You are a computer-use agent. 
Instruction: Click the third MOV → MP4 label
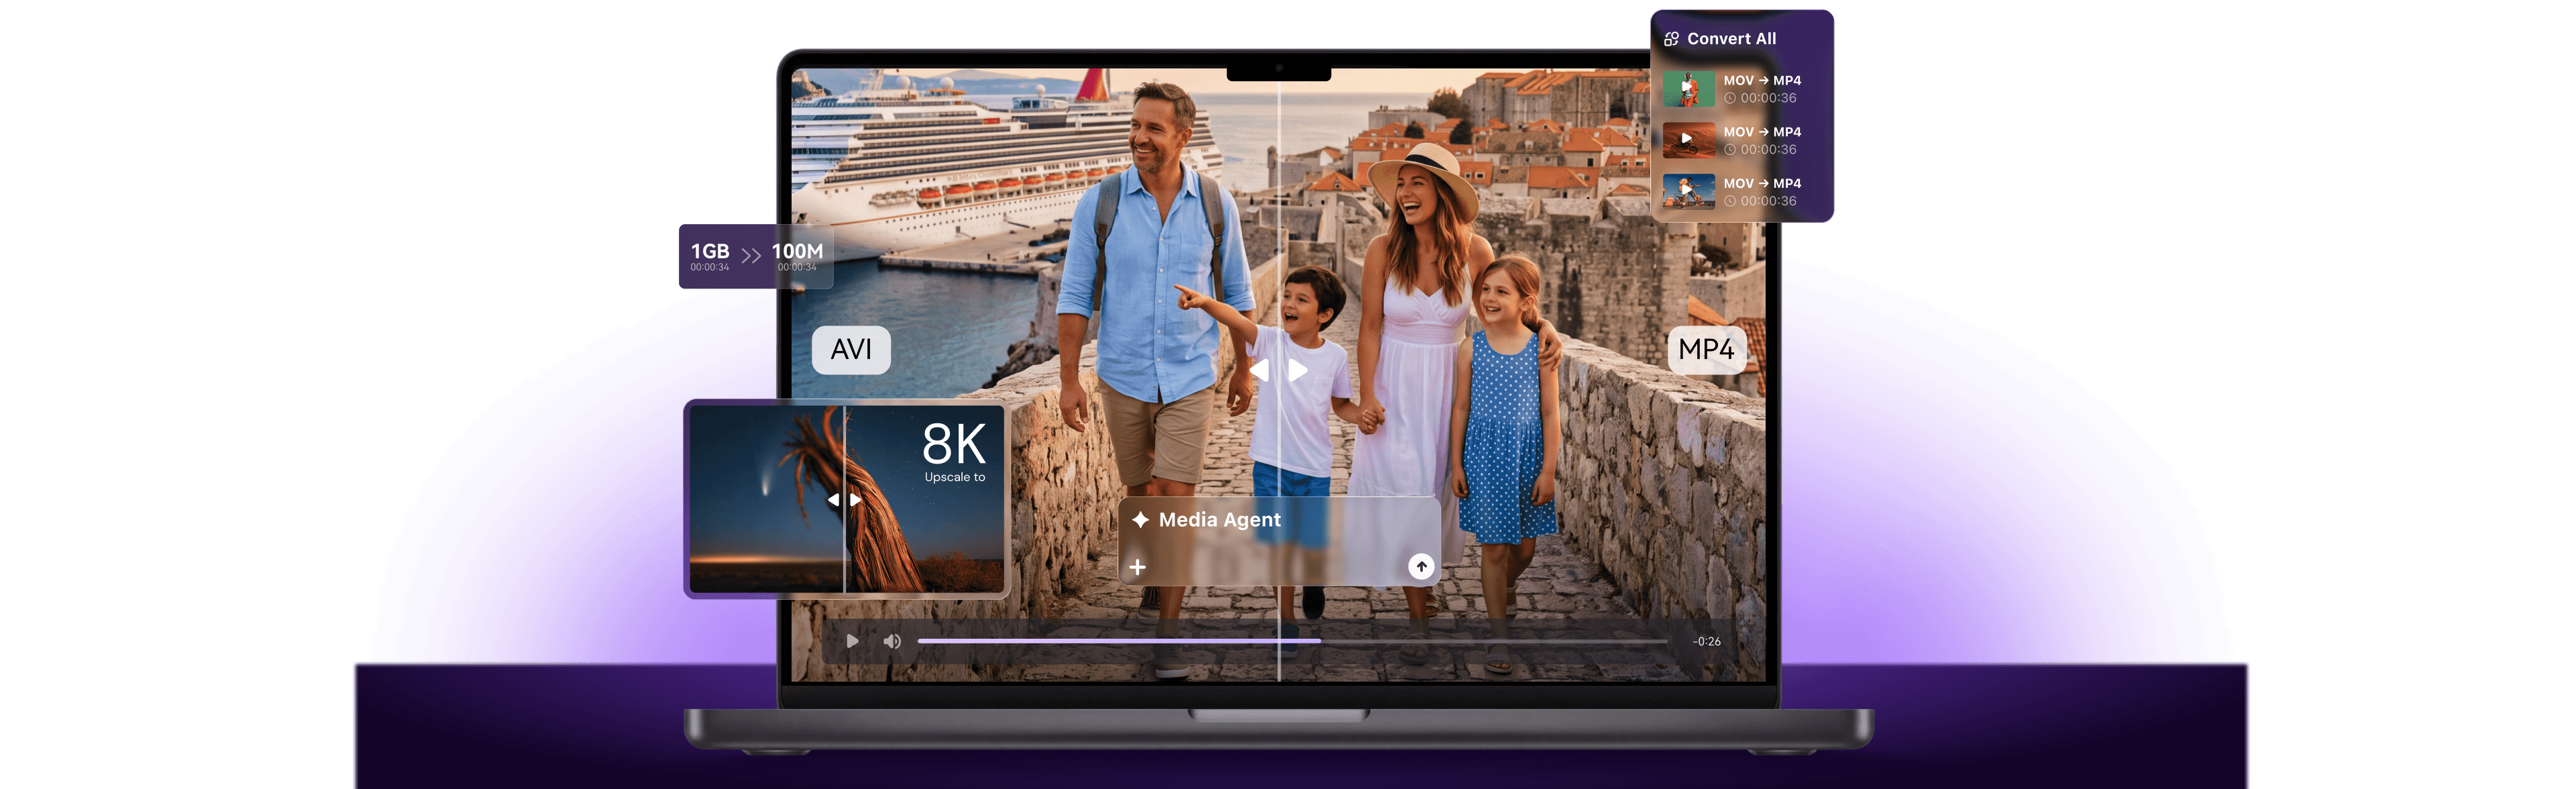point(1762,183)
